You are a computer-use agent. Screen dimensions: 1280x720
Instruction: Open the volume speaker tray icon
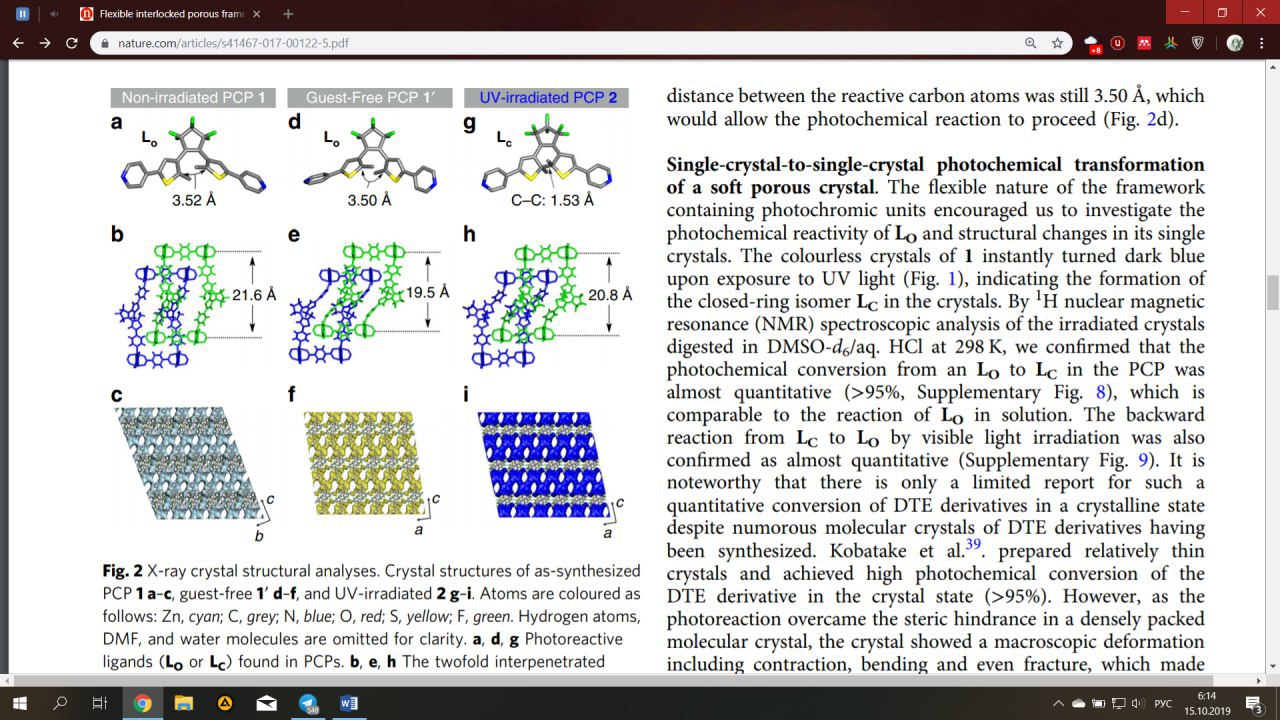[1137, 703]
